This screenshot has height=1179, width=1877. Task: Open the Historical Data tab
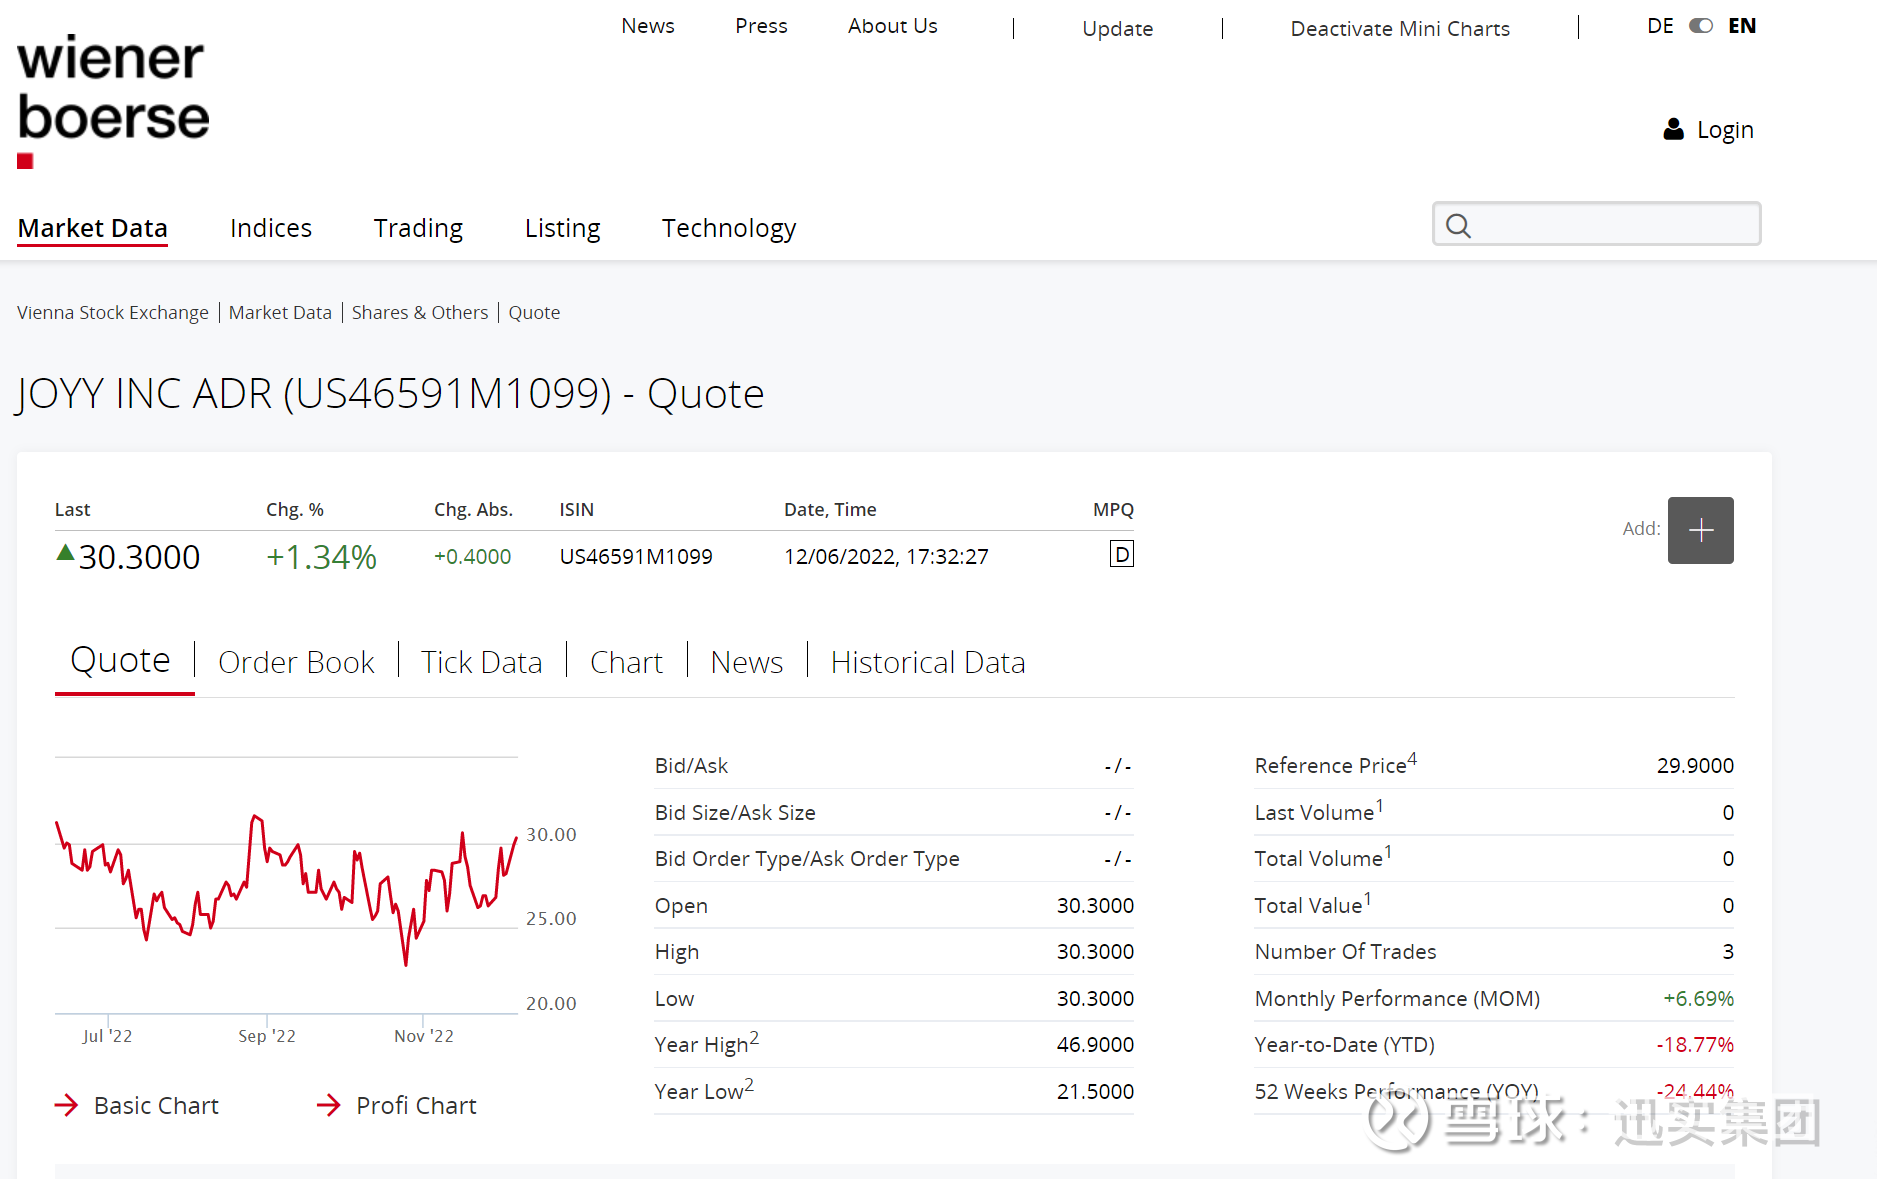tap(927, 662)
